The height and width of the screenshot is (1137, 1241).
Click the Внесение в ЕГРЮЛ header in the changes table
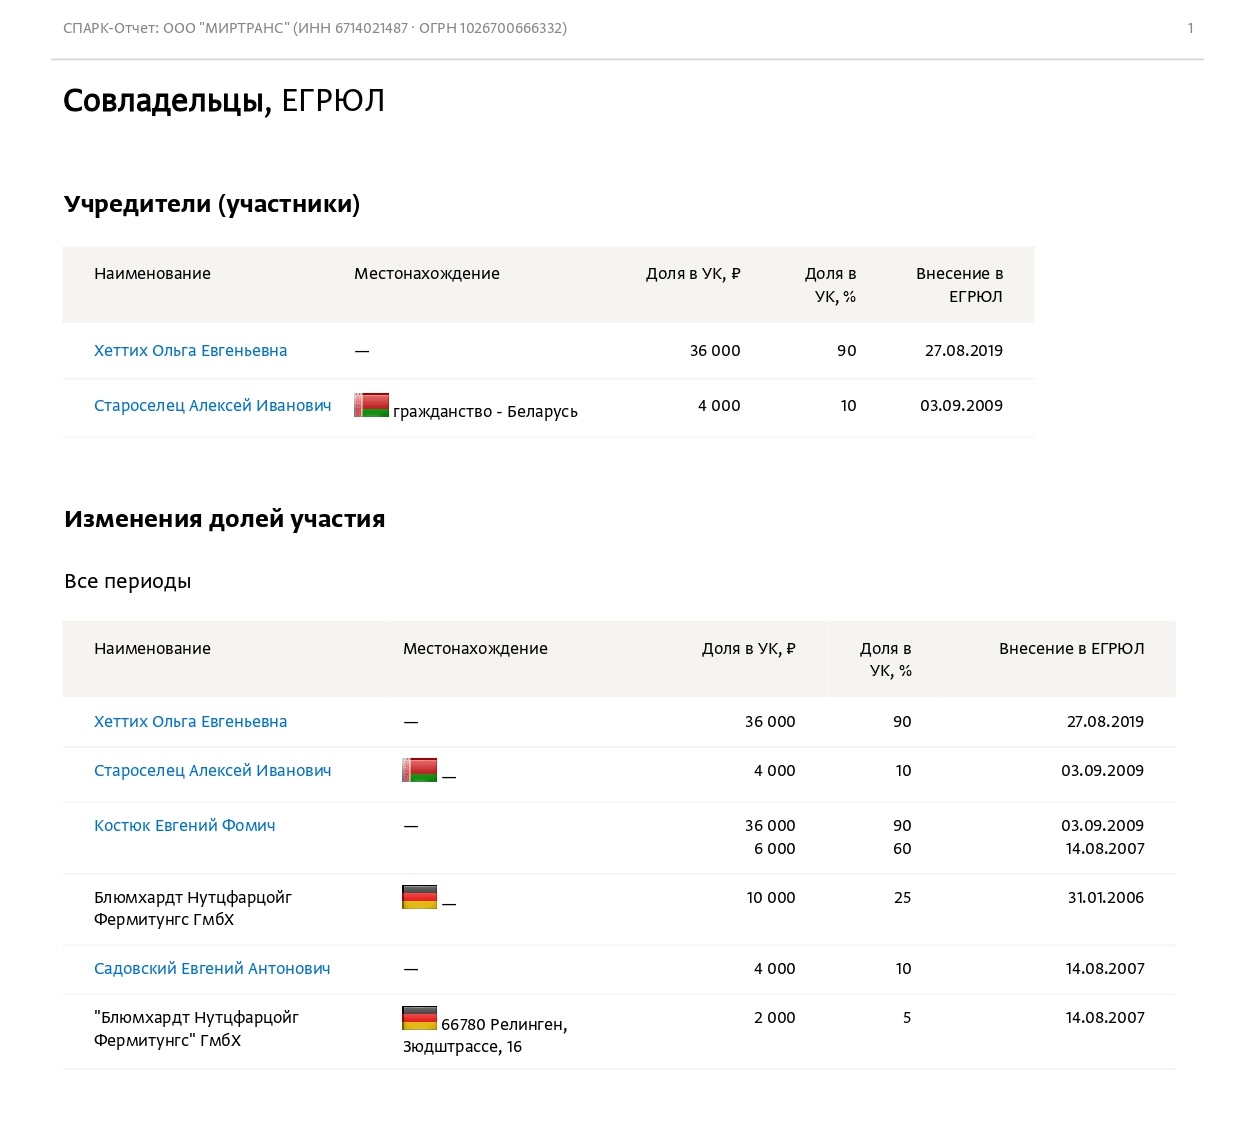click(1071, 649)
